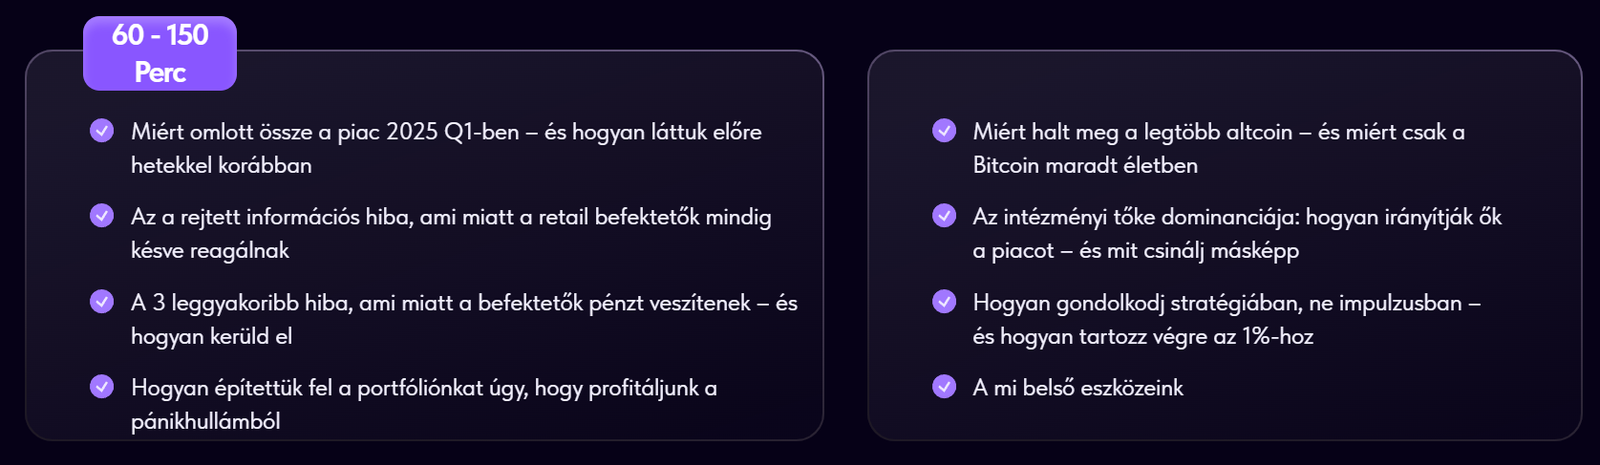
Task: Click the 'tartozz végre az 1%-hoz' text line
Action: point(1143,336)
